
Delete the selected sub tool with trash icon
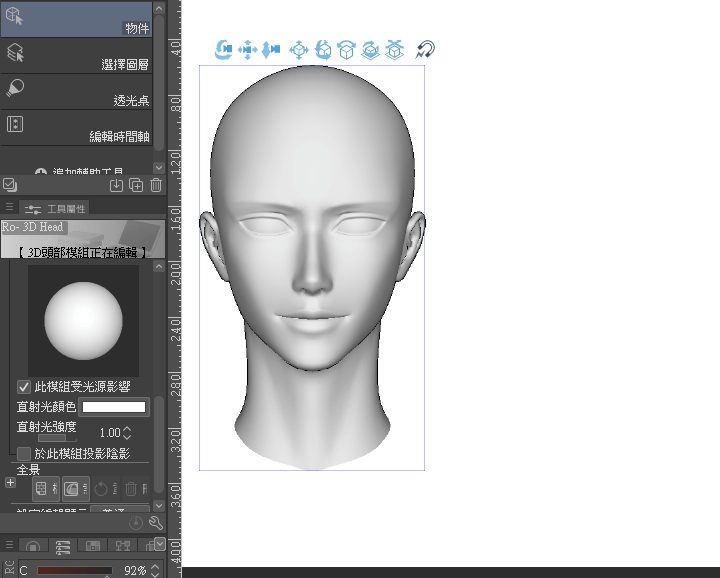pos(156,184)
